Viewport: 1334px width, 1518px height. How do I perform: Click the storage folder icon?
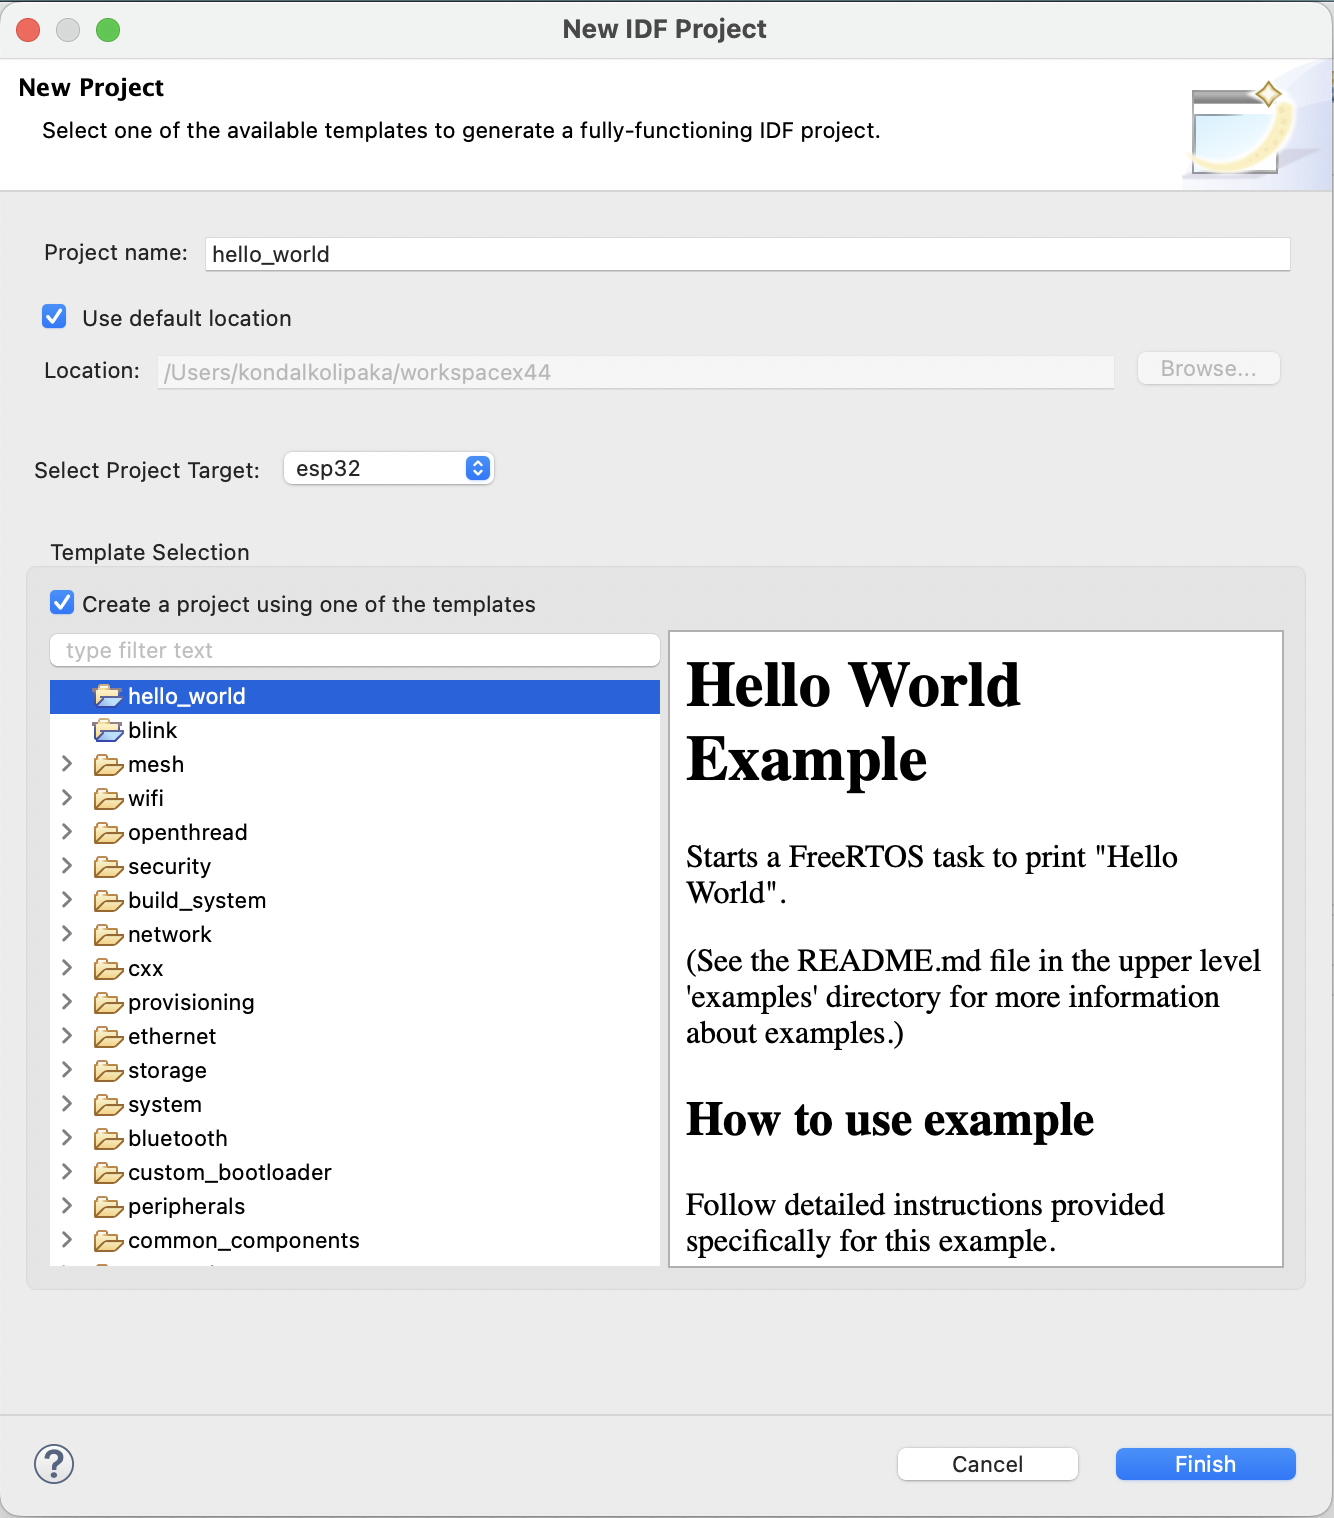coord(108,1071)
